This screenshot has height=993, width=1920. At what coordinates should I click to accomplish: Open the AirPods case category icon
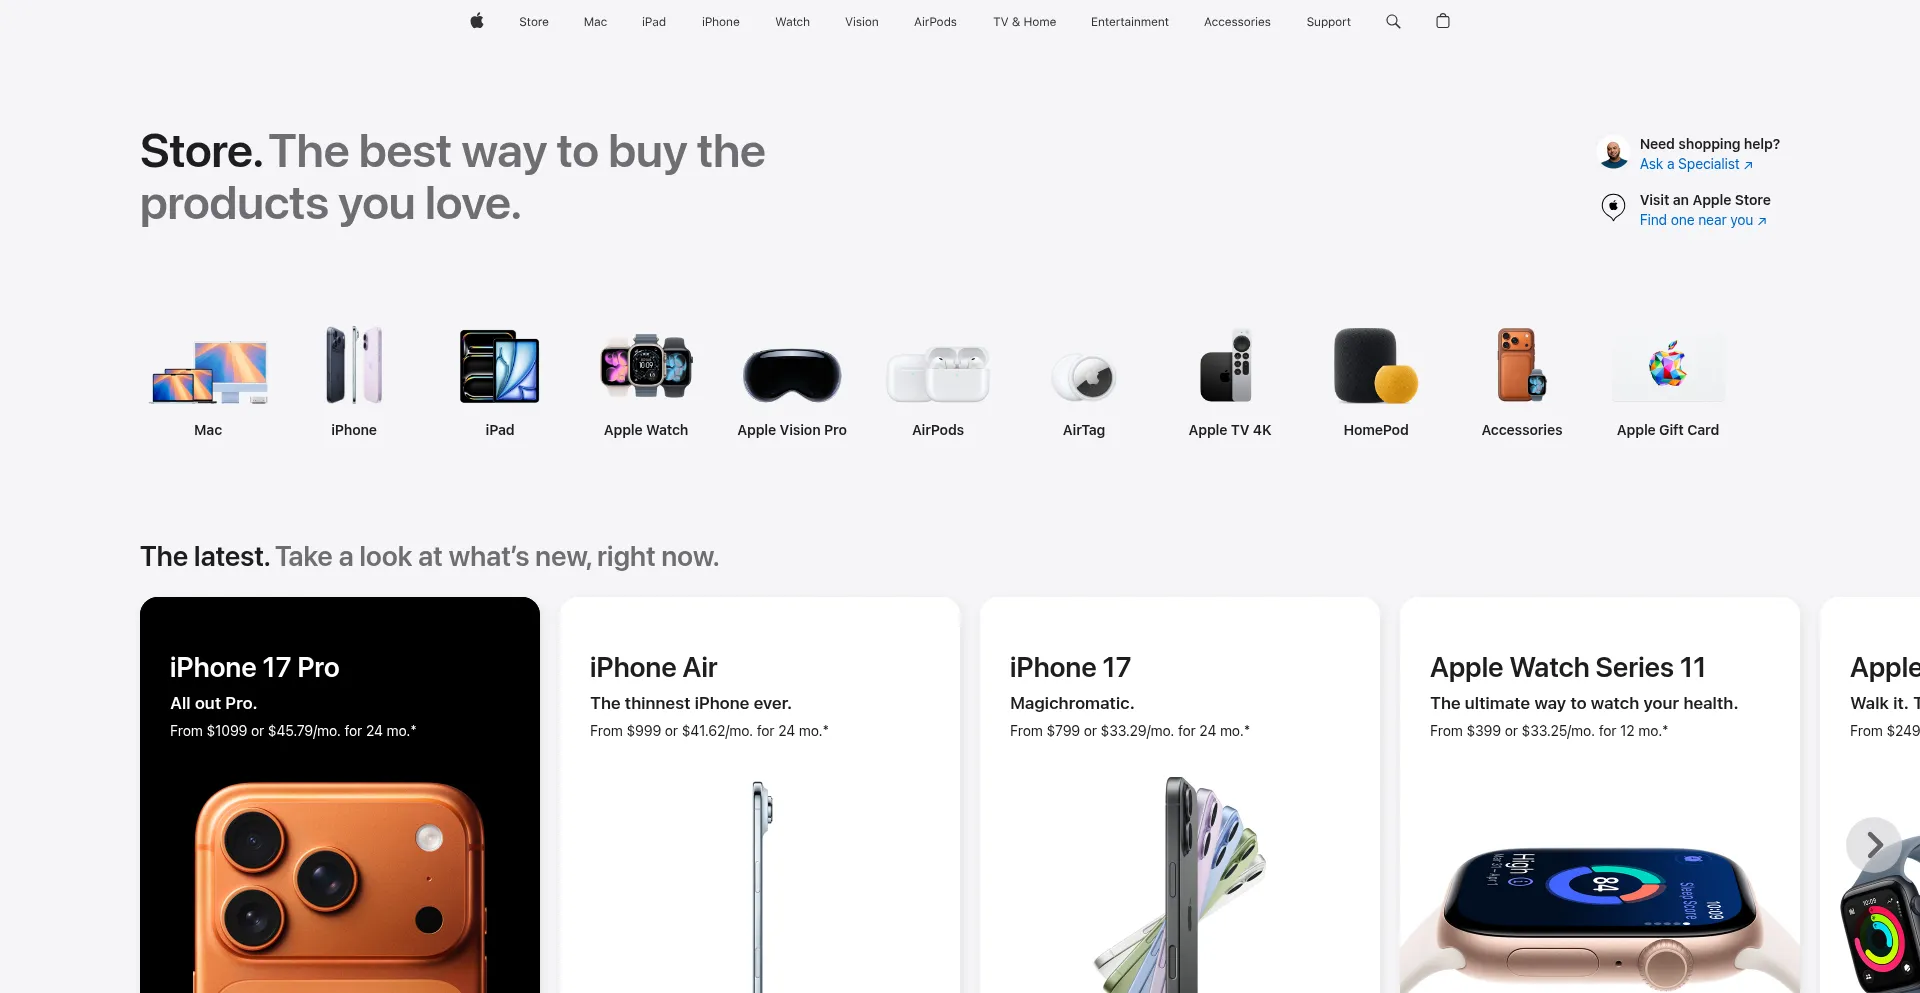[938, 374]
